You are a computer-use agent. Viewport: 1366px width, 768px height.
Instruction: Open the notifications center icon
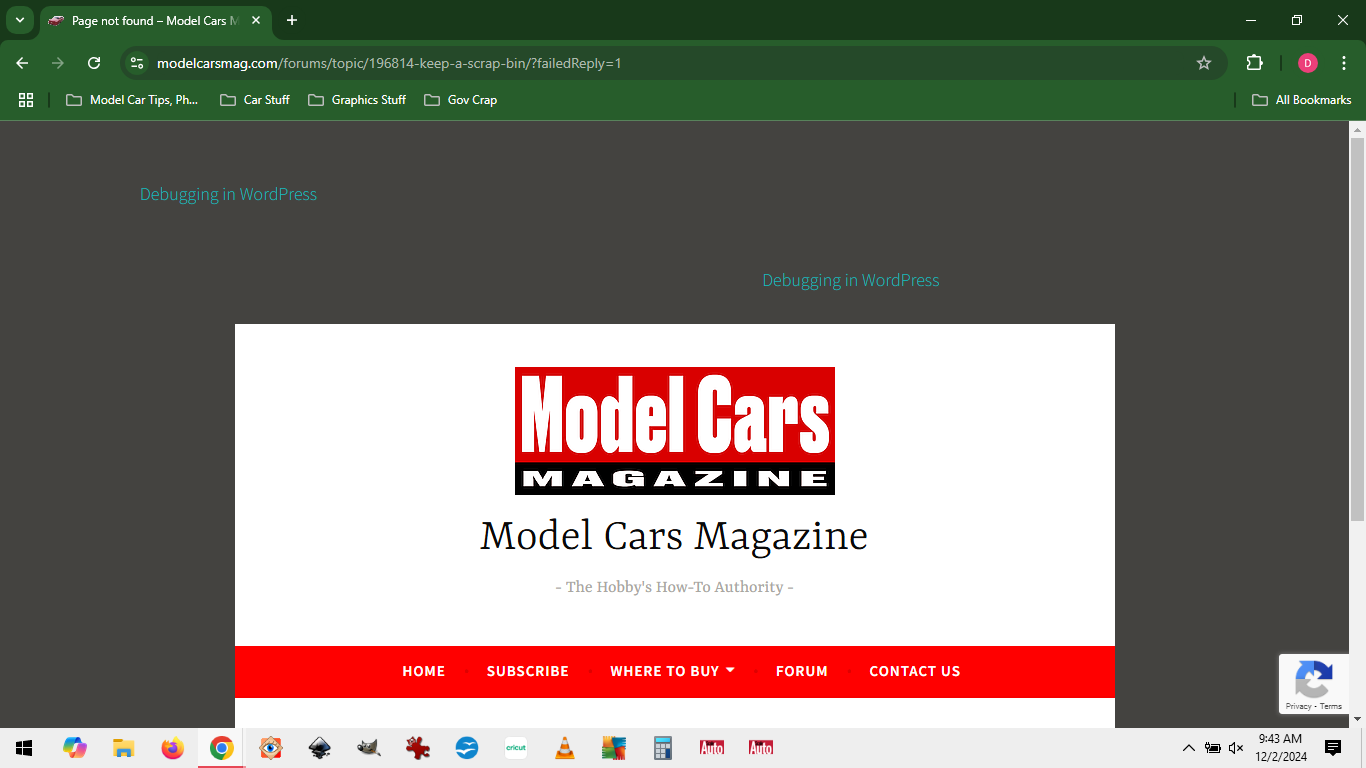click(x=1333, y=748)
